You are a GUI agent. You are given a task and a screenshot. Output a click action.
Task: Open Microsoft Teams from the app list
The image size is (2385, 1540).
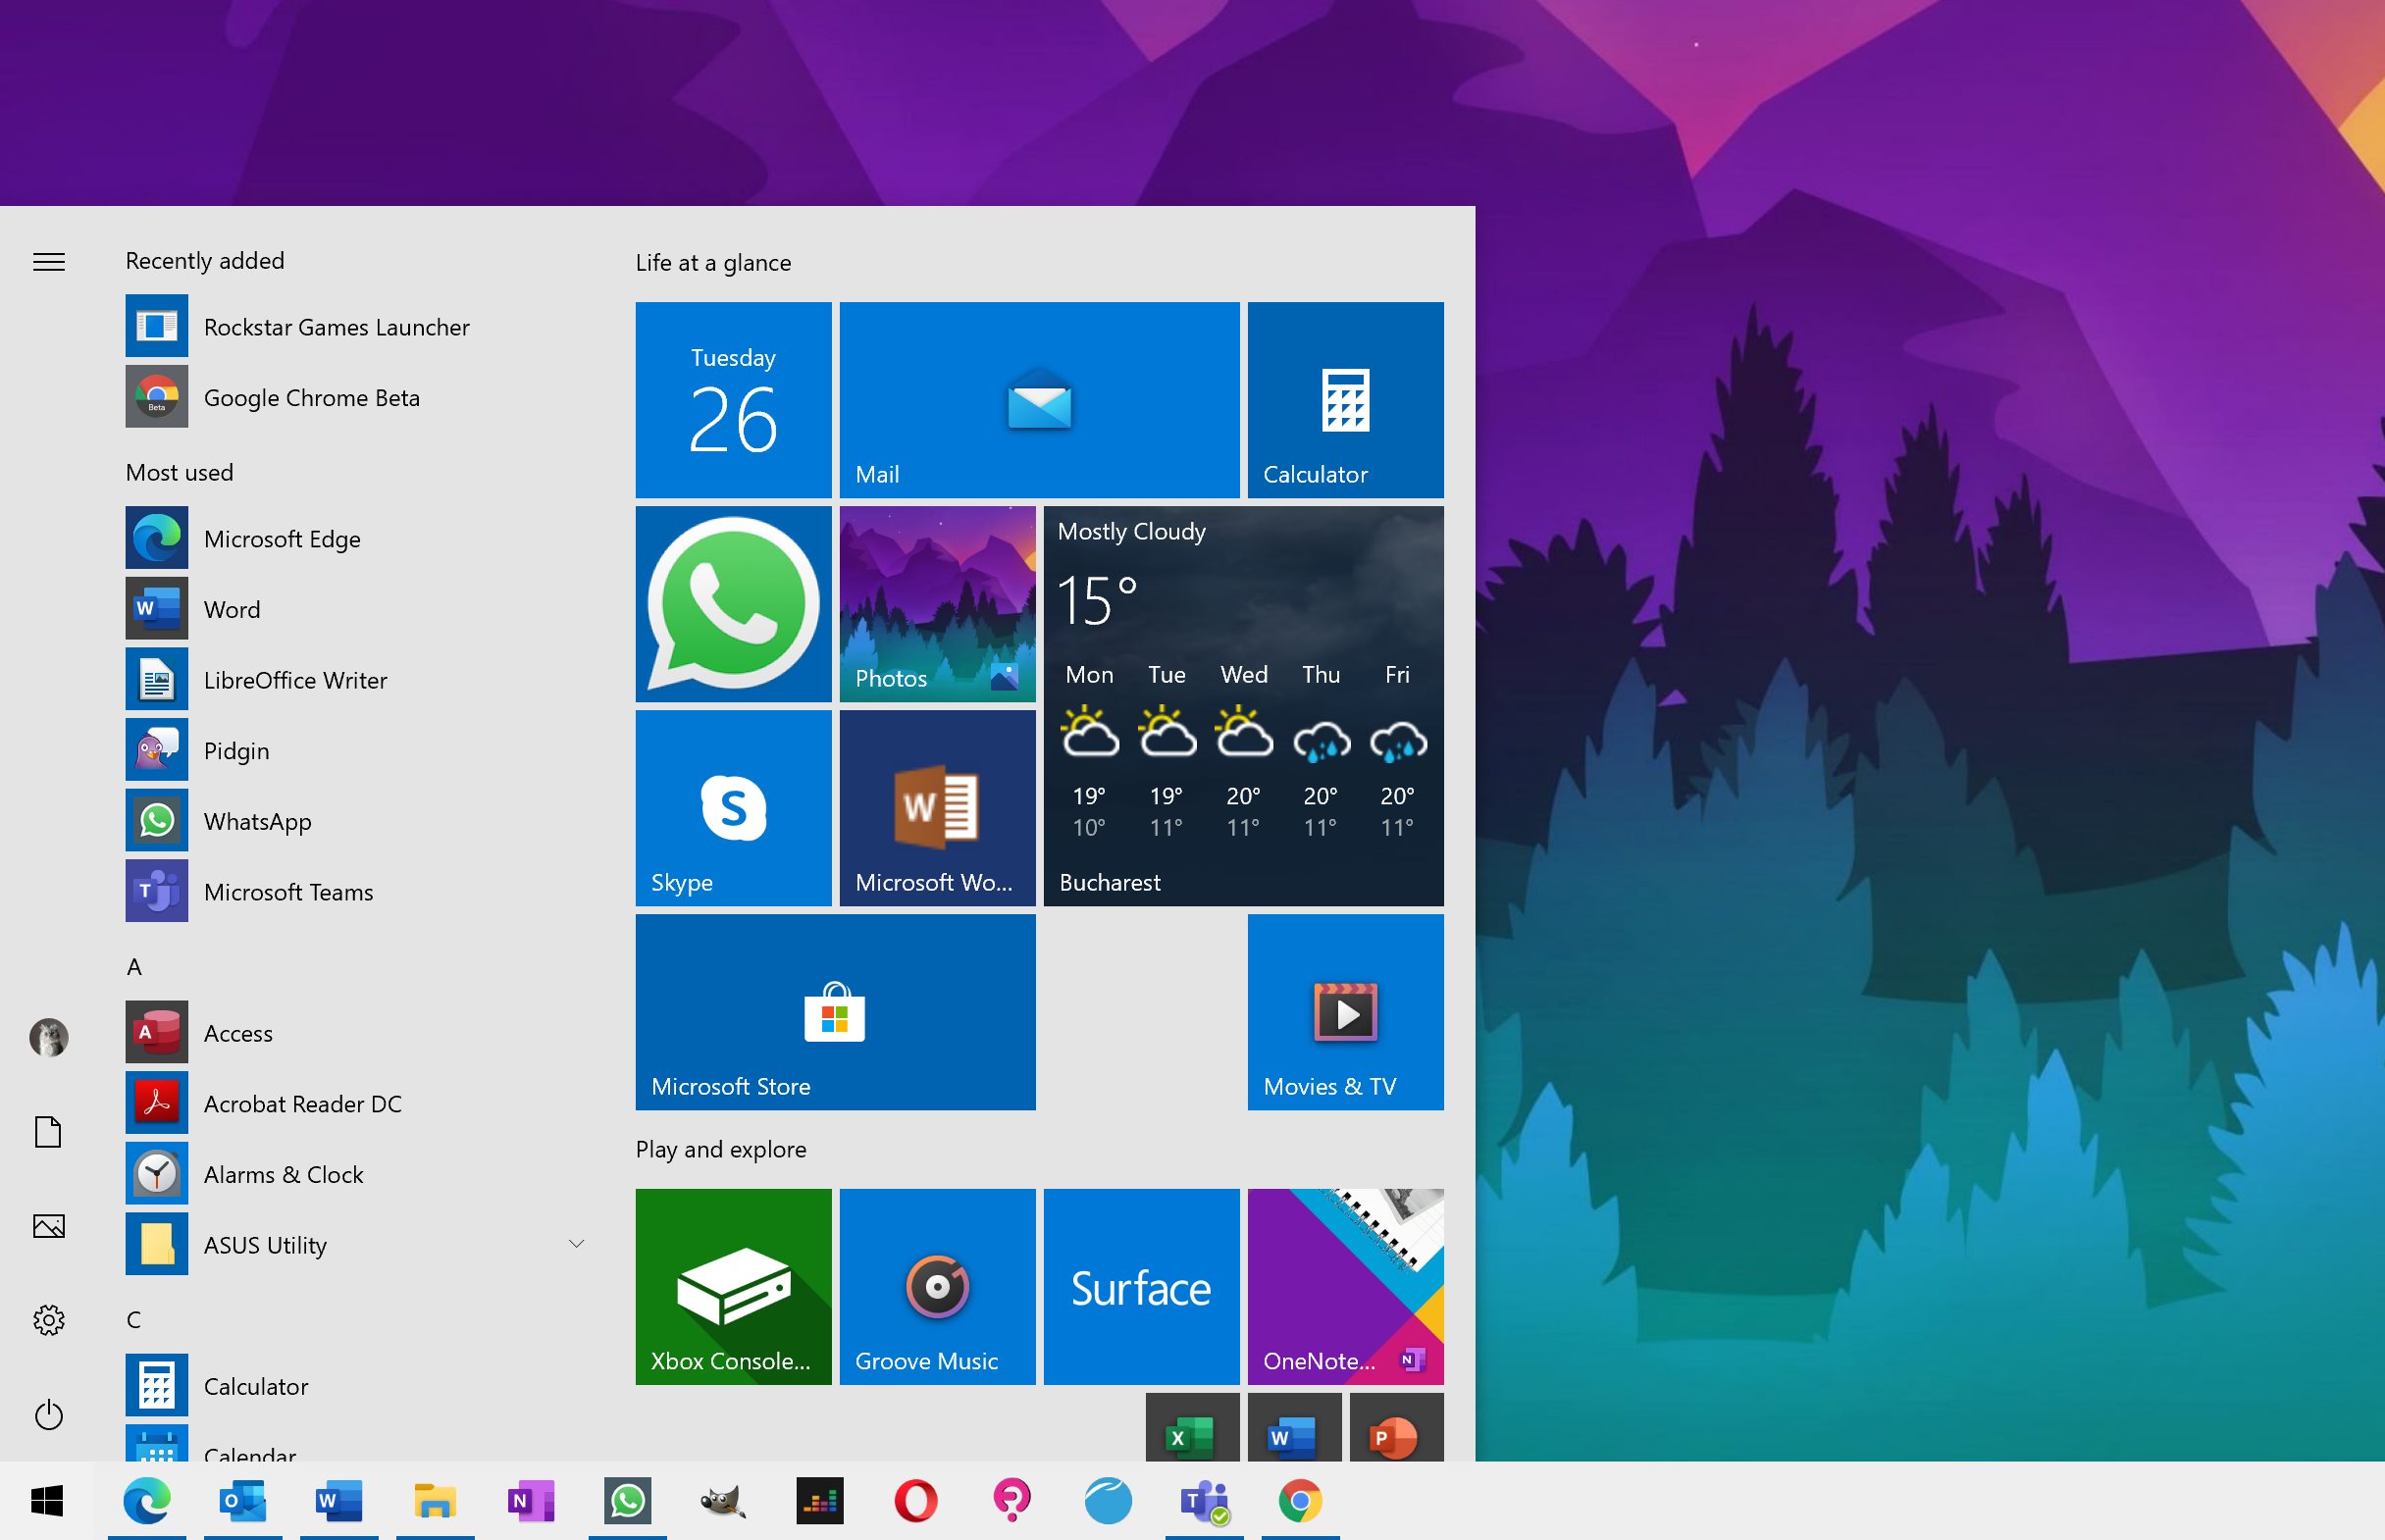pyautogui.click(x=356, y=892)
